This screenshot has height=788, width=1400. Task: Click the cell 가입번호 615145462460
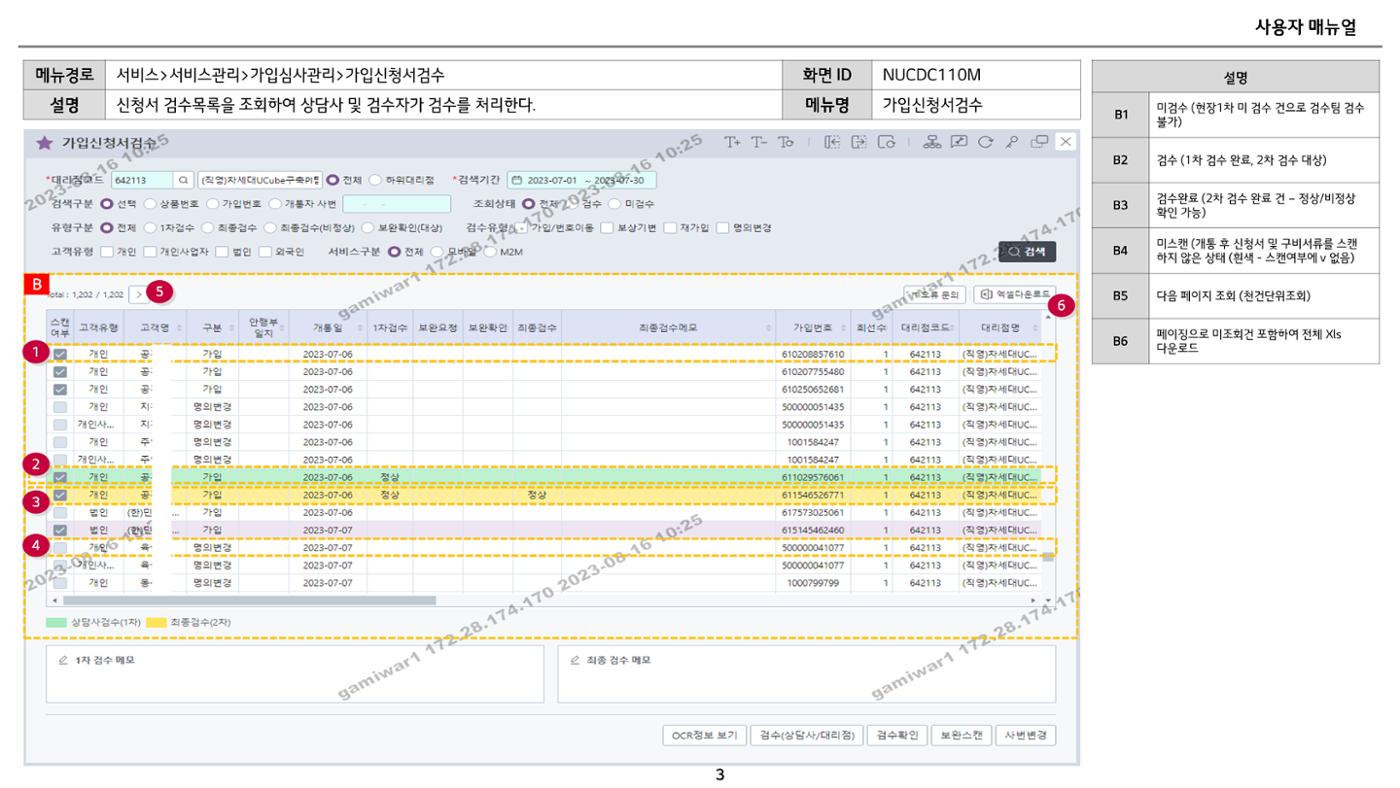pos(814,530)
